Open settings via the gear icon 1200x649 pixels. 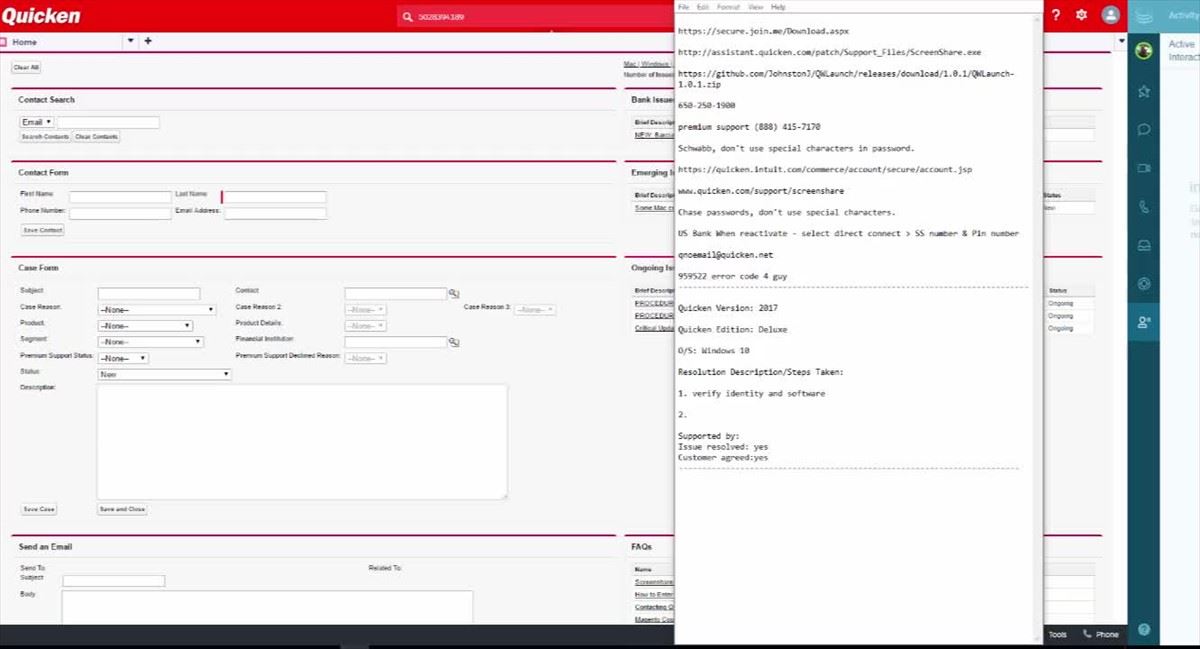(1081, 15)
